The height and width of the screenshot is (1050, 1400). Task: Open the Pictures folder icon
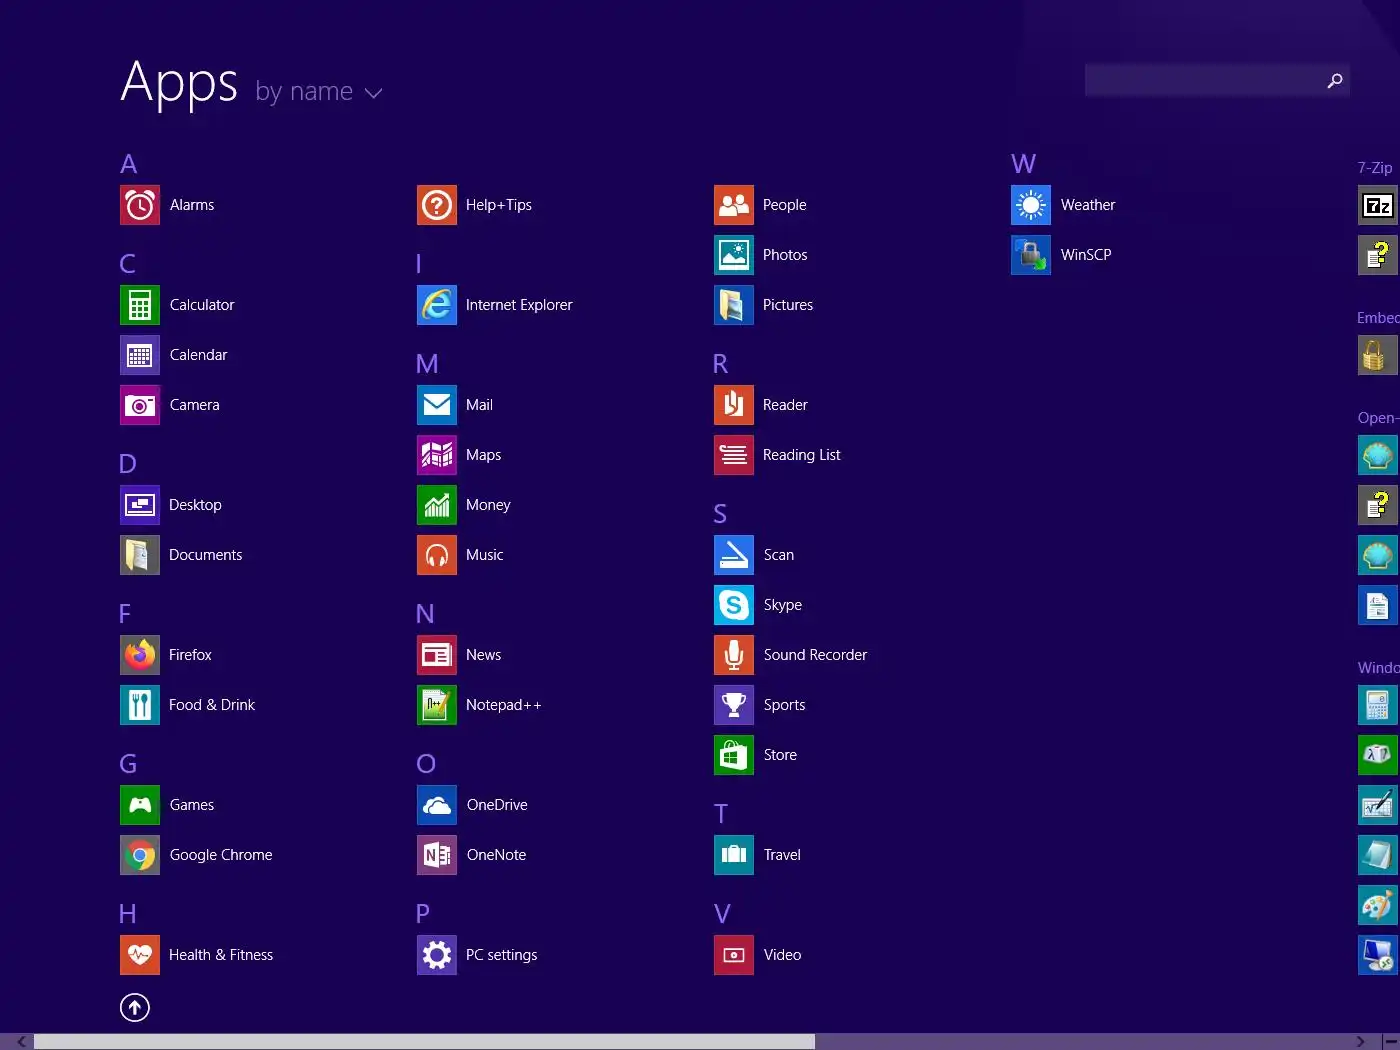(734, 305)
